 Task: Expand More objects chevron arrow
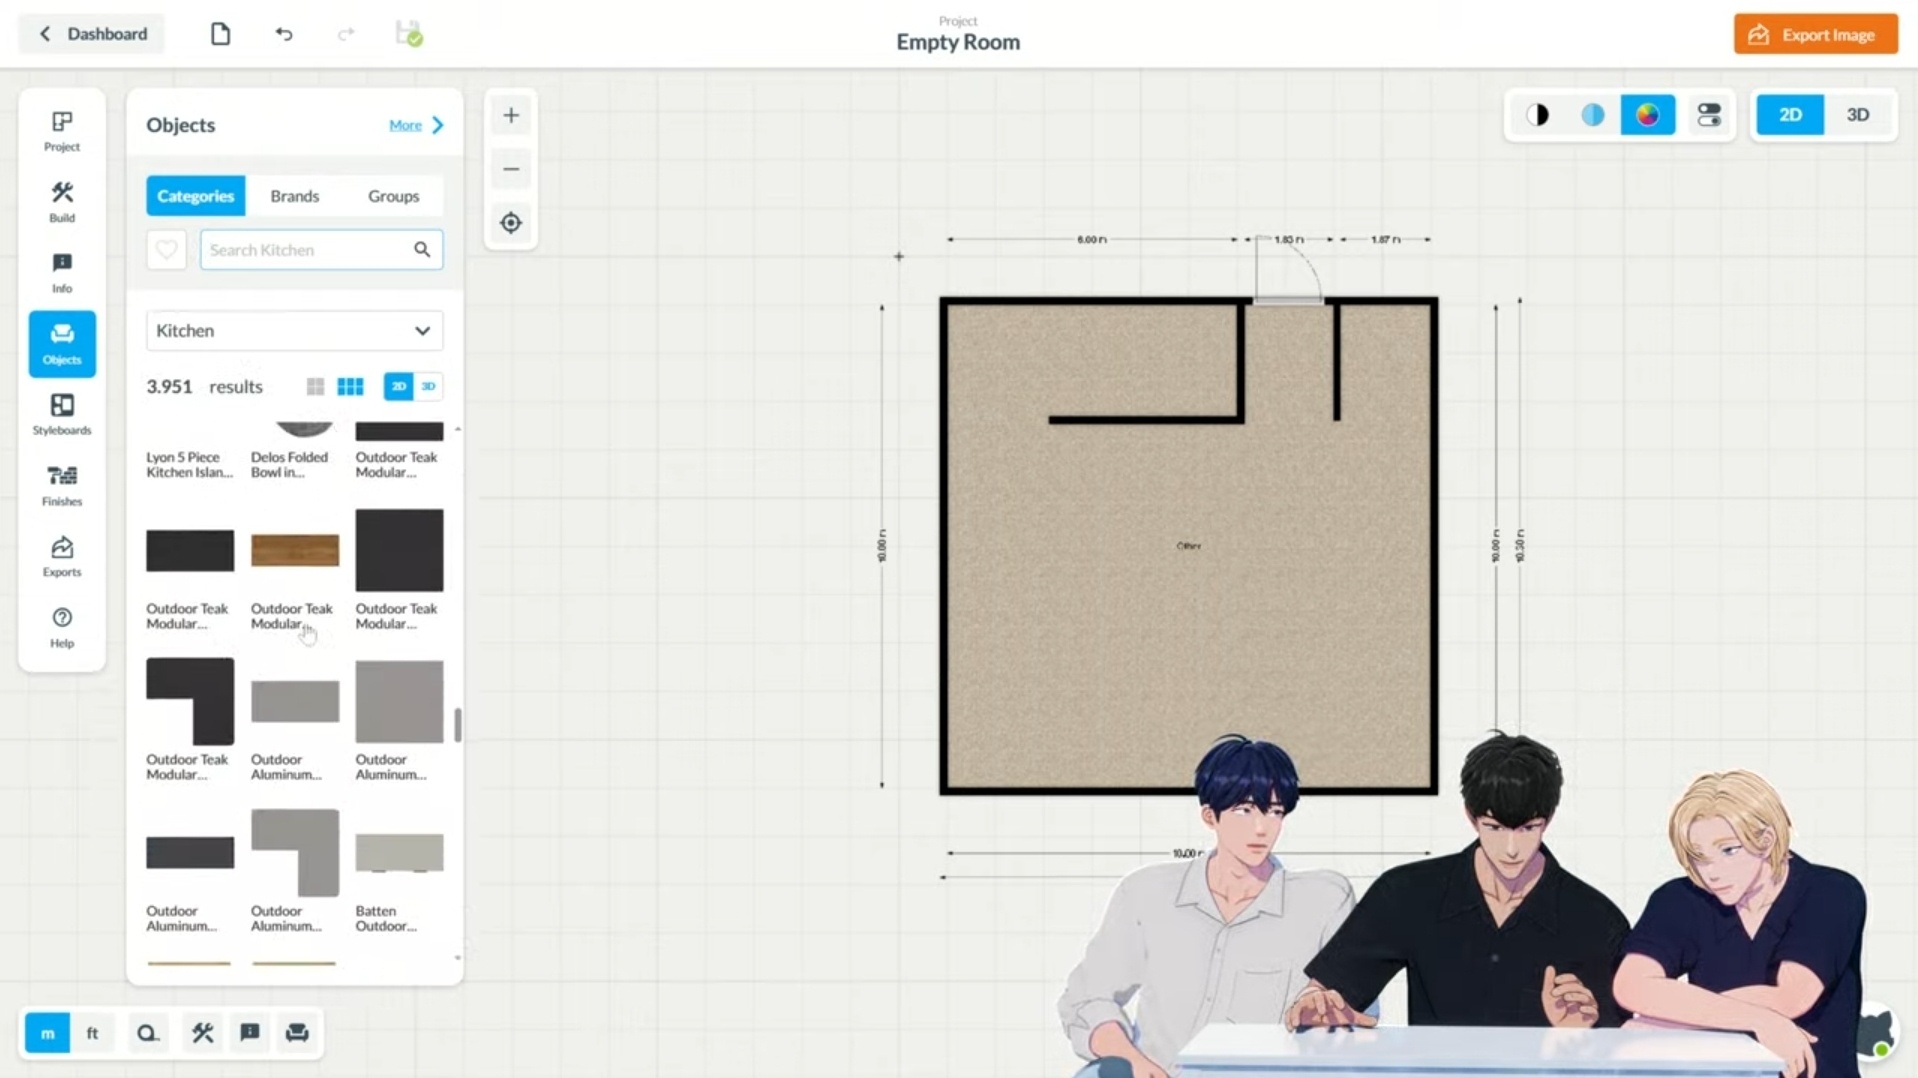coord(438,125)
